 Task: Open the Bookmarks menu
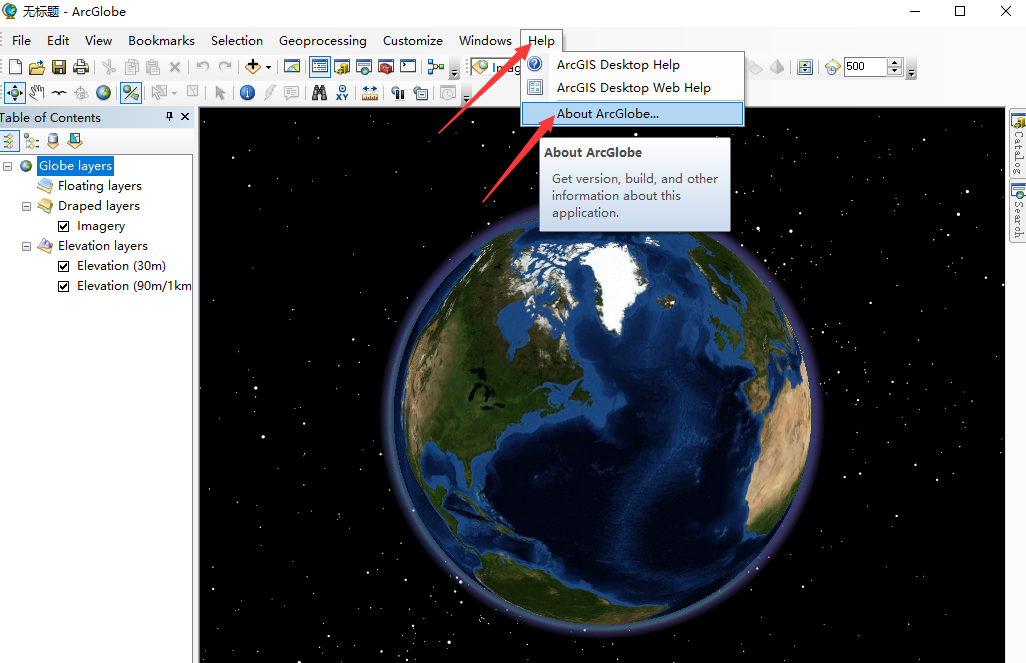[162, 41]
